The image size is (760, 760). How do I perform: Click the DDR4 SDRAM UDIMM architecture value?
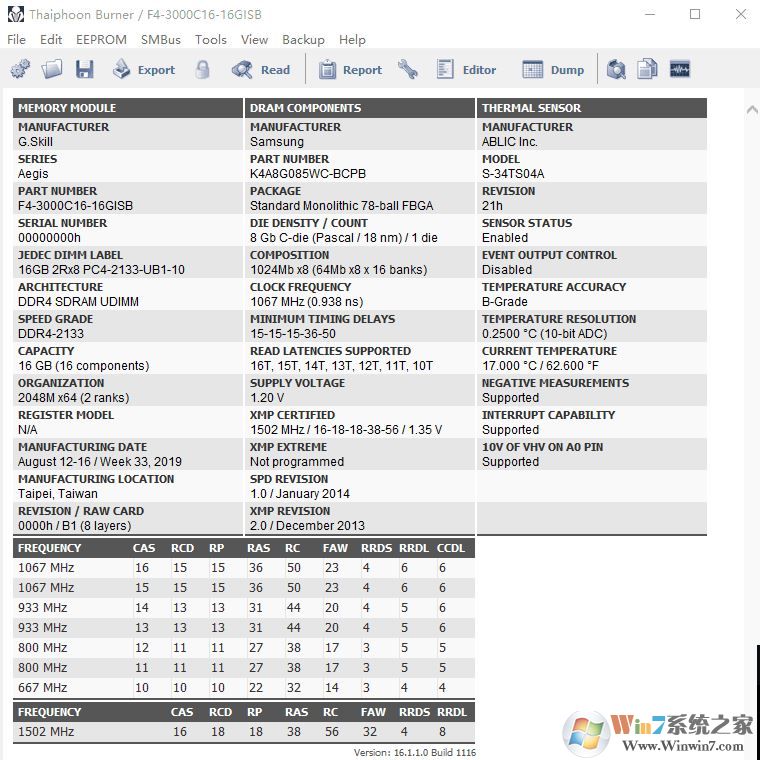click(78, 302)
